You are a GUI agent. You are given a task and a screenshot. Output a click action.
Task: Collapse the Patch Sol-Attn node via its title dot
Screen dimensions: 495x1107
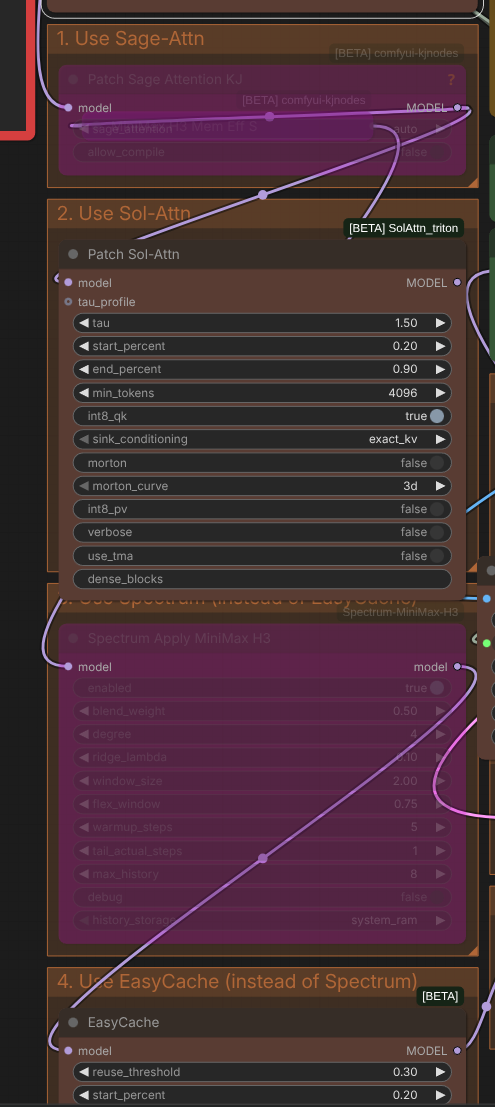(x=73, y=254)
